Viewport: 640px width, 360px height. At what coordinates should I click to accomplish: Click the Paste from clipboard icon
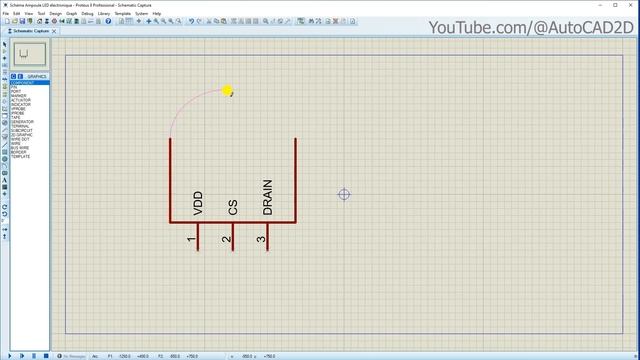pyautogui.click(x=224, y=21)
